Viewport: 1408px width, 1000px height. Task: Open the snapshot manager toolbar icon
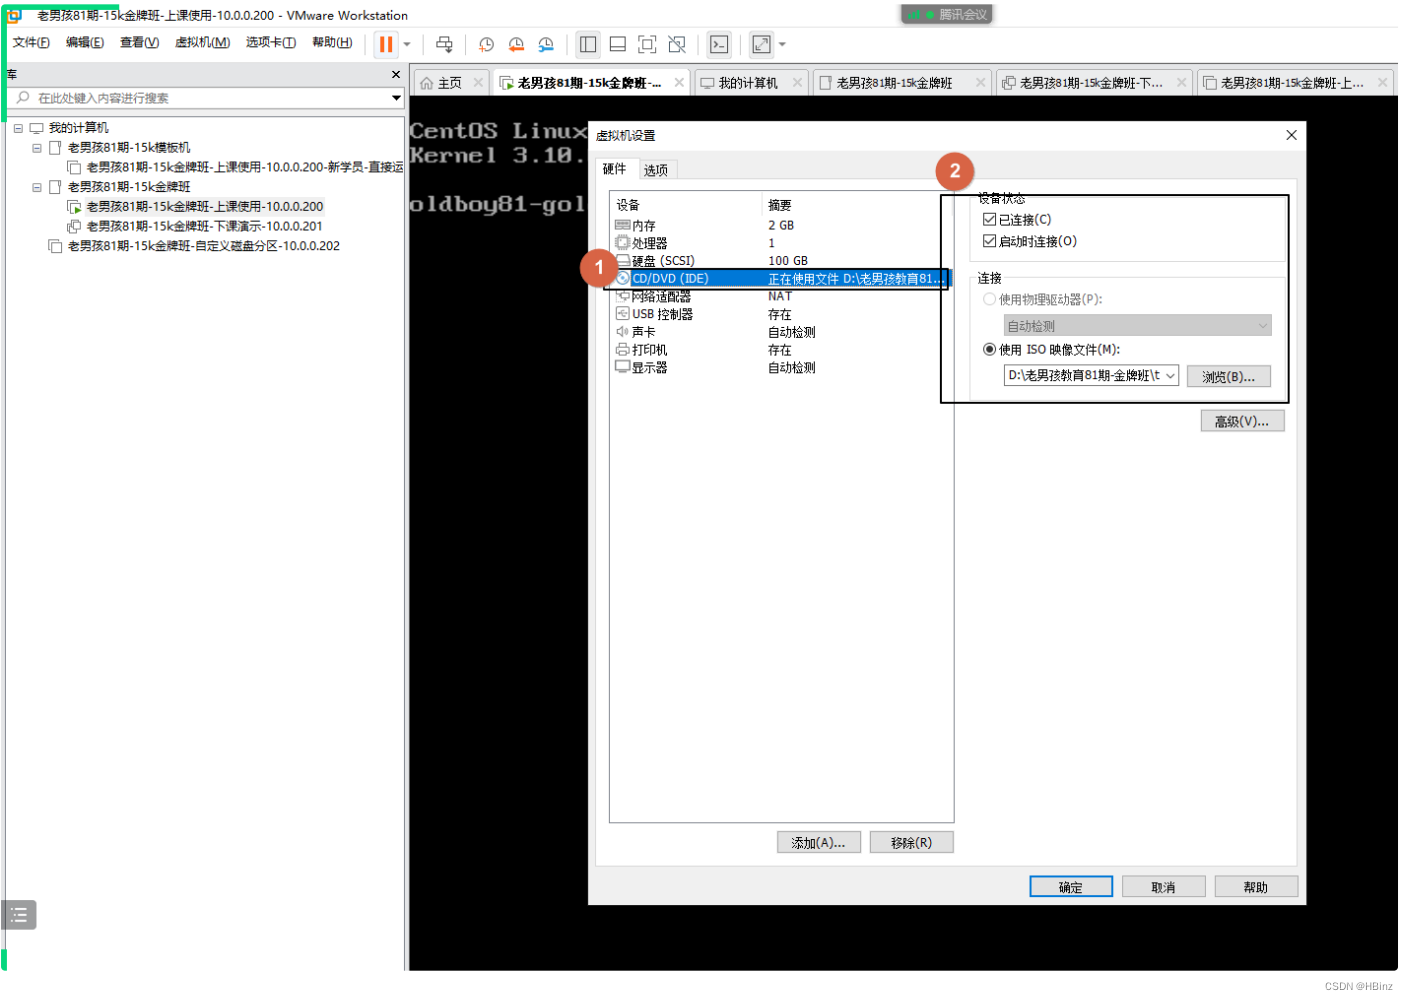coord(546,44)
